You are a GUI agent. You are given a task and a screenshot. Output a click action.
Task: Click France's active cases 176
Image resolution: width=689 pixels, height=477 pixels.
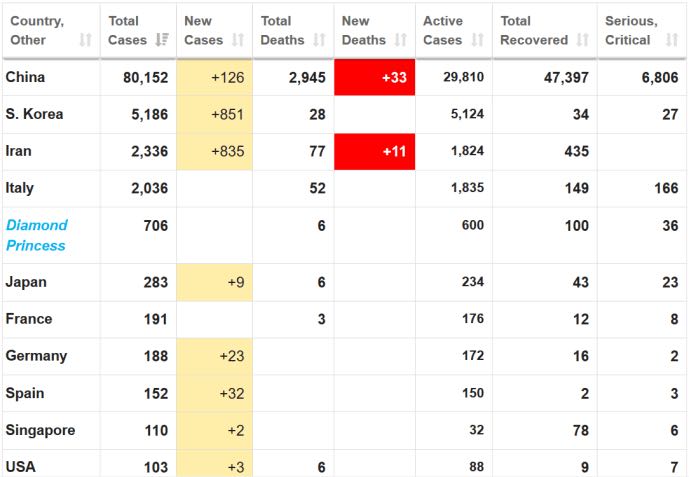473,319
